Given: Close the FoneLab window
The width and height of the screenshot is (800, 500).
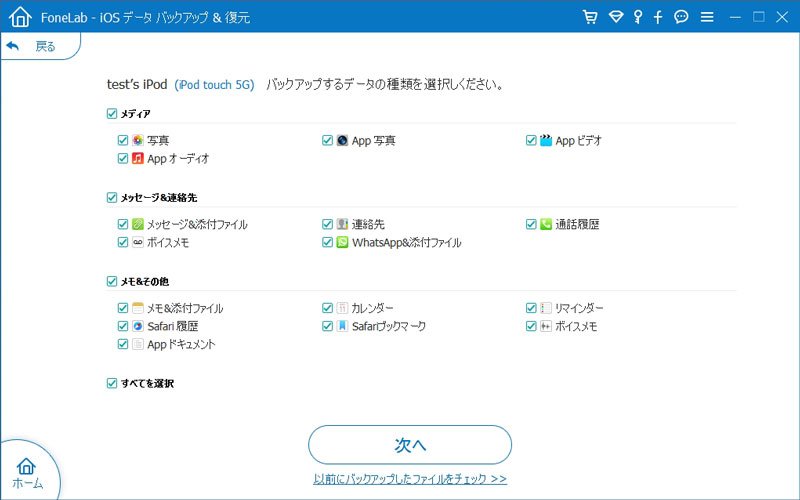Looking at the screenshot, I should point(782,17).
